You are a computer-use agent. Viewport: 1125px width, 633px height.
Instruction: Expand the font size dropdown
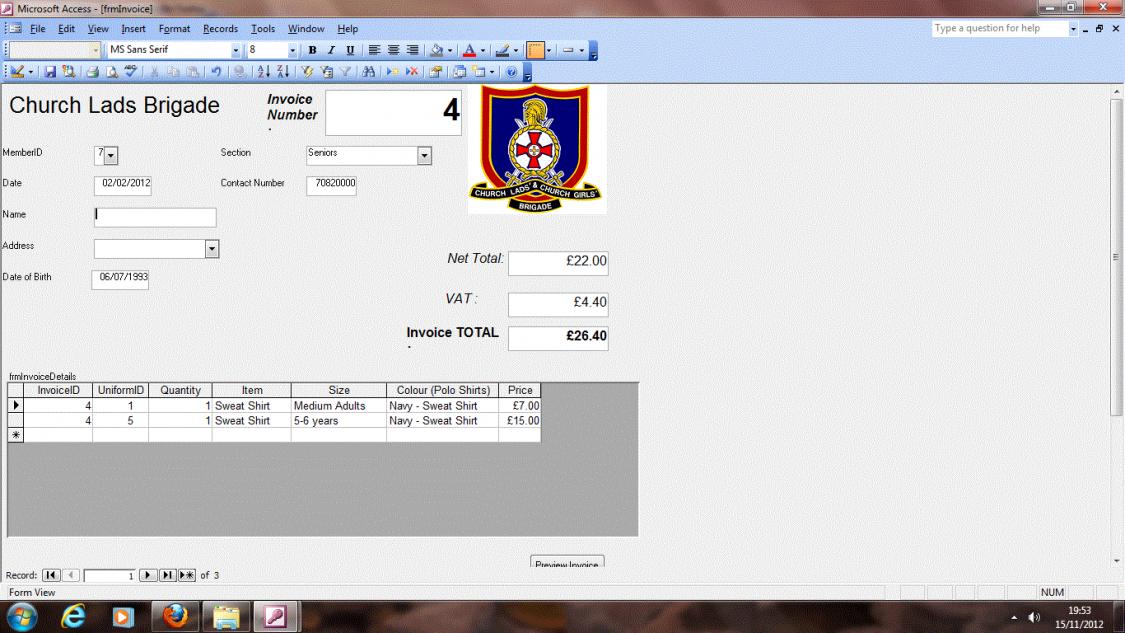(x=292, y=50)
